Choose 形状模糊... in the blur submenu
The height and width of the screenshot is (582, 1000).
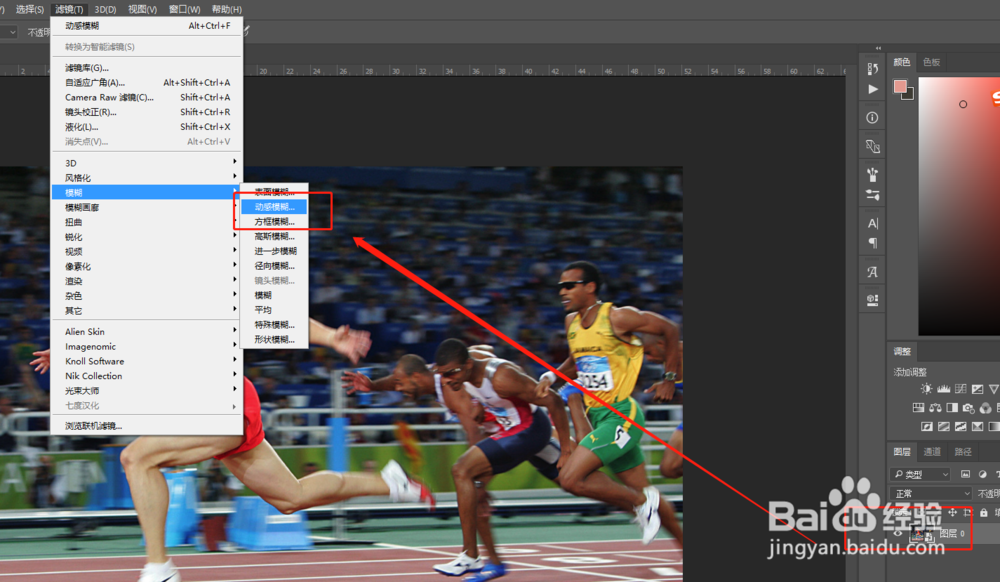point(274,339)
